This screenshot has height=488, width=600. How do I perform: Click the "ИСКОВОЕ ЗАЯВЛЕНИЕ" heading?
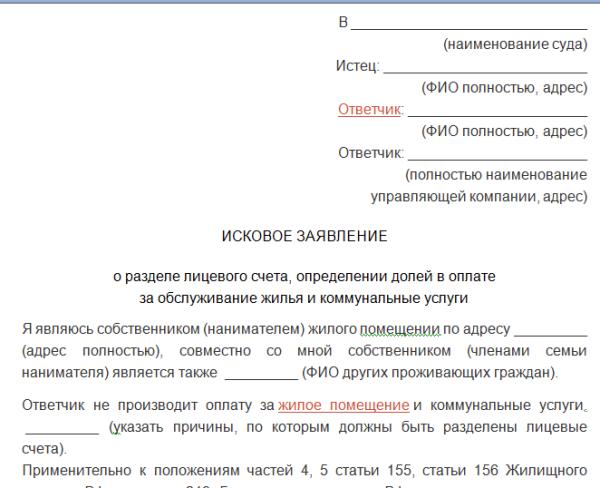click(x=303, y=237)
